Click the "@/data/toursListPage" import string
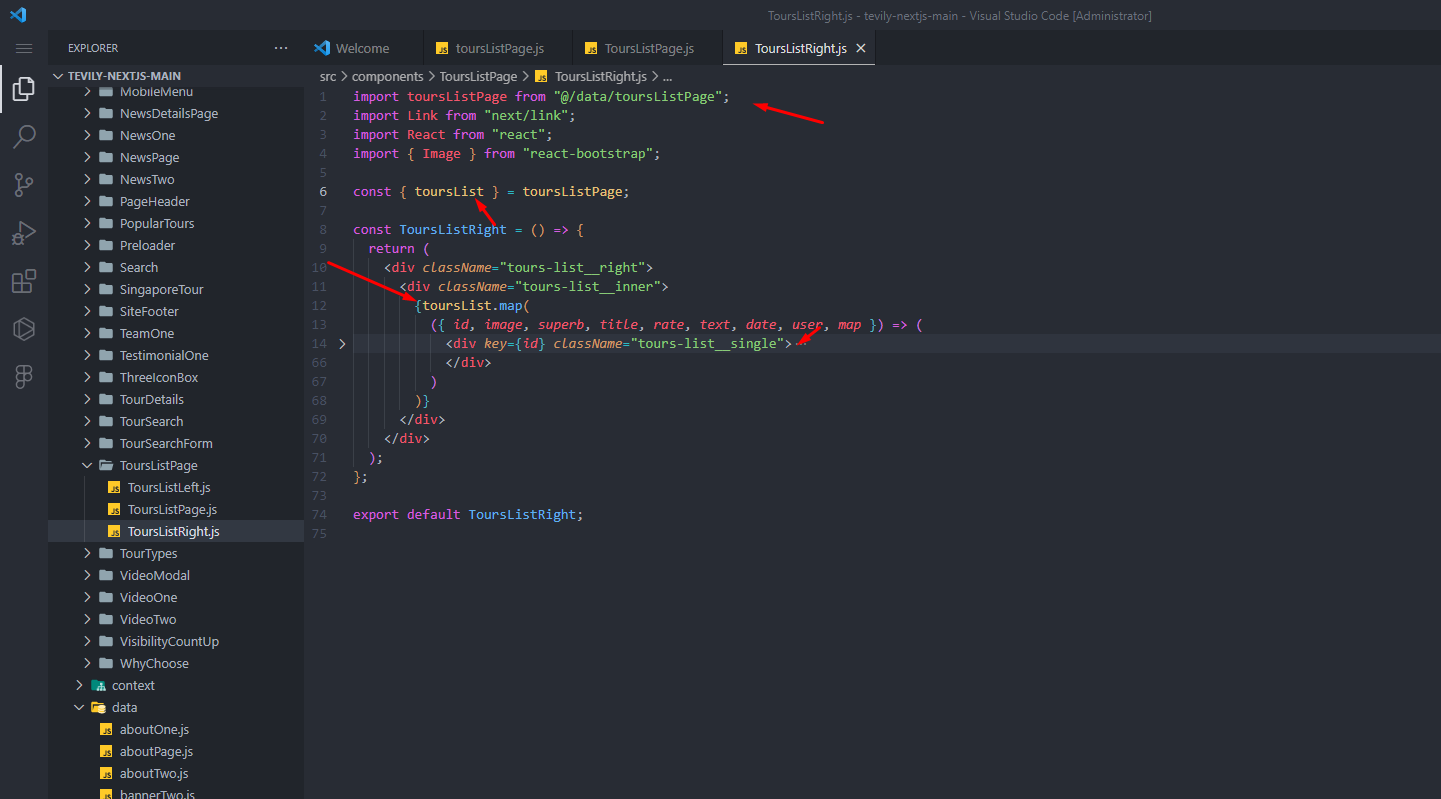Viewport: 1441px width, 799px height. point(638,97)
